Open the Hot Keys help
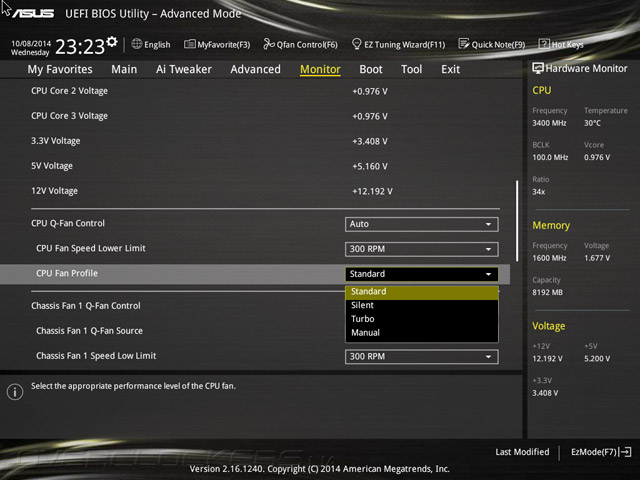640x480 pixels. click(x=561, y=44)
